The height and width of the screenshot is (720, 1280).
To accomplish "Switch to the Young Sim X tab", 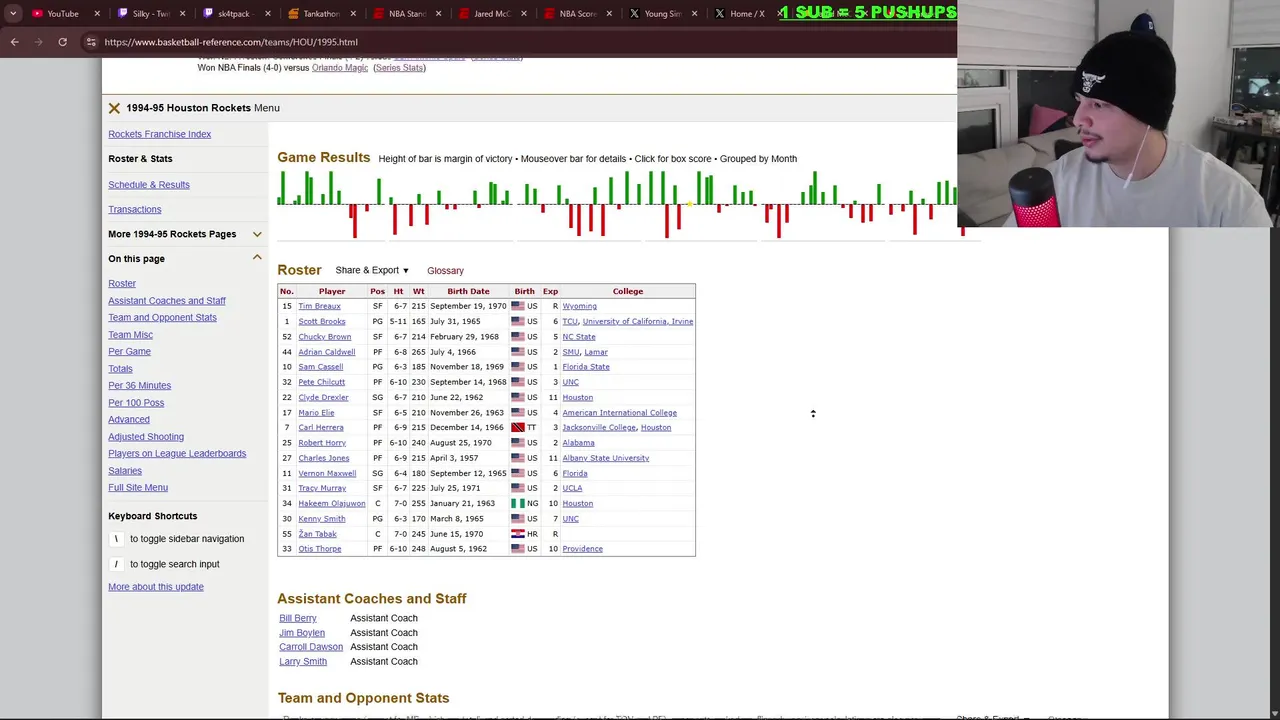I will point(662,14).
